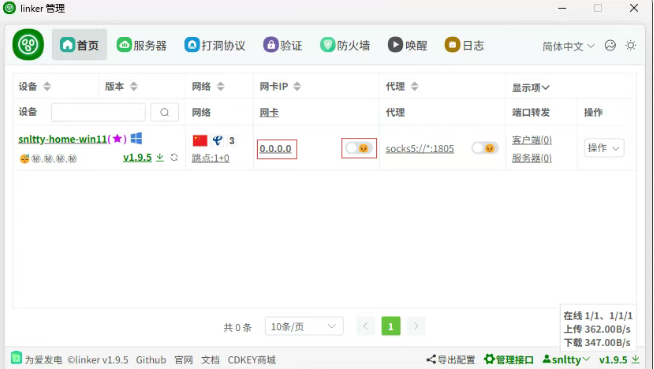Toggle the socks5 proxy switch
Image resolution: width=654 pixels, height=369 pixels.
point(485,148)
